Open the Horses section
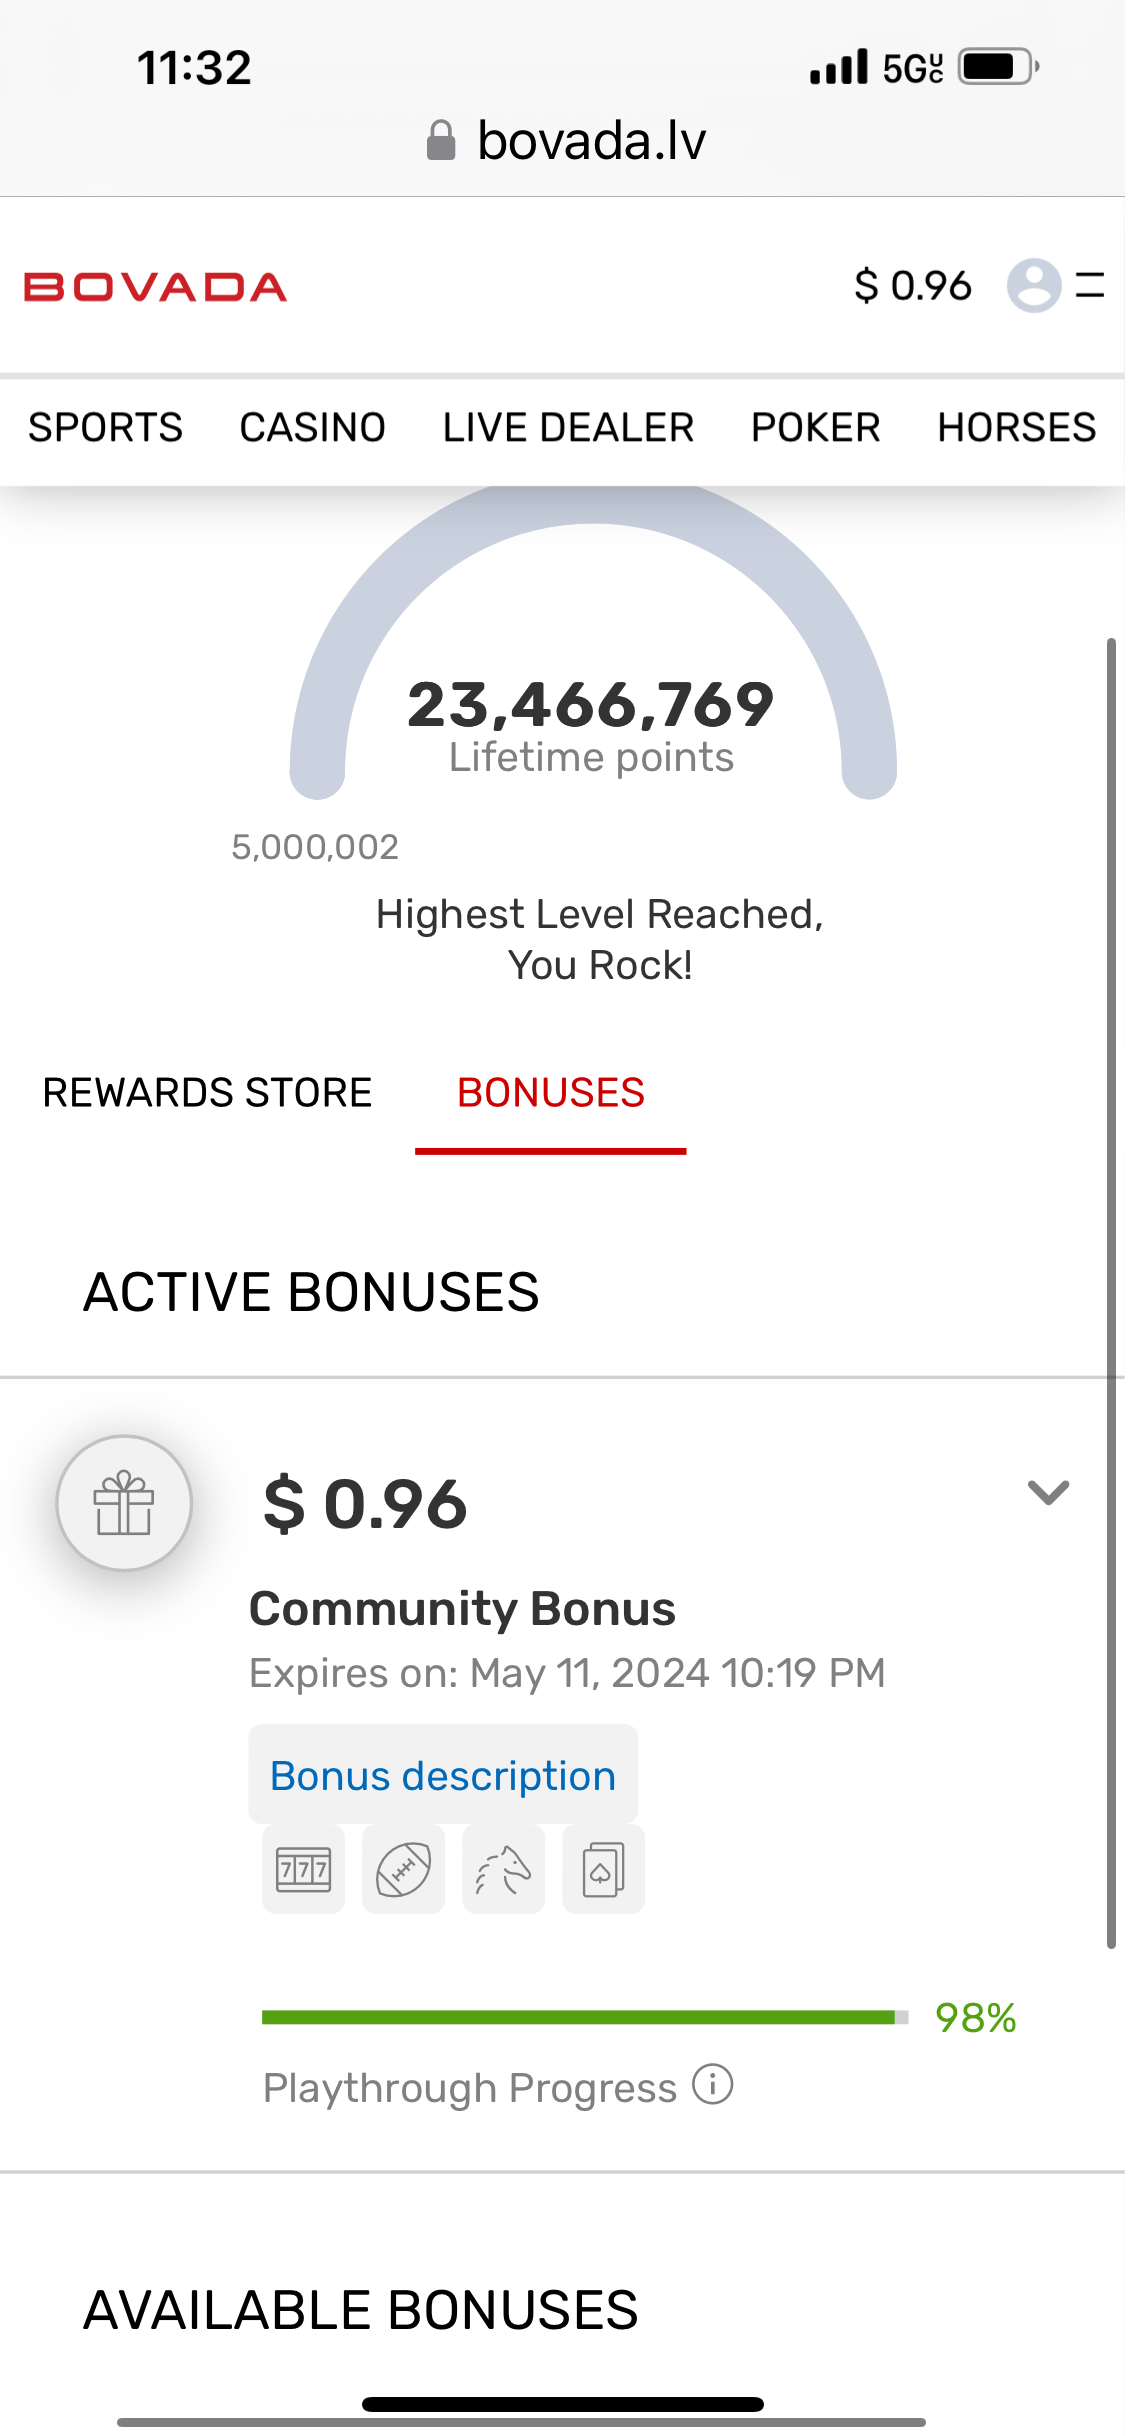This screenshot has width=1125, height=2436. [x=1016, y=427]
